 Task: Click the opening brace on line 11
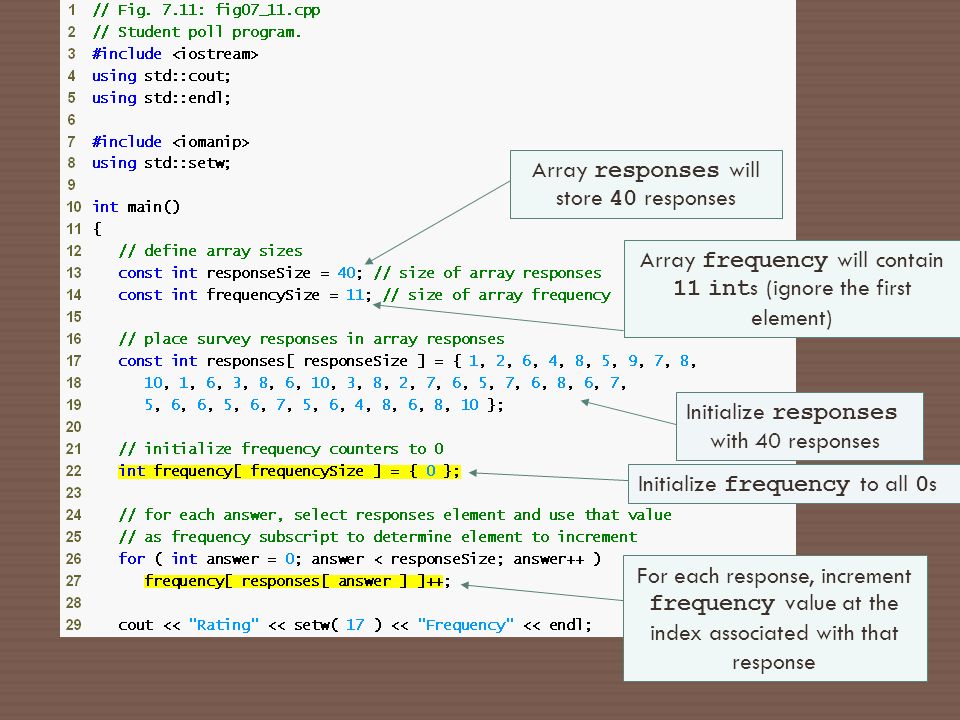pyautogui.click(x=97, y=229)
